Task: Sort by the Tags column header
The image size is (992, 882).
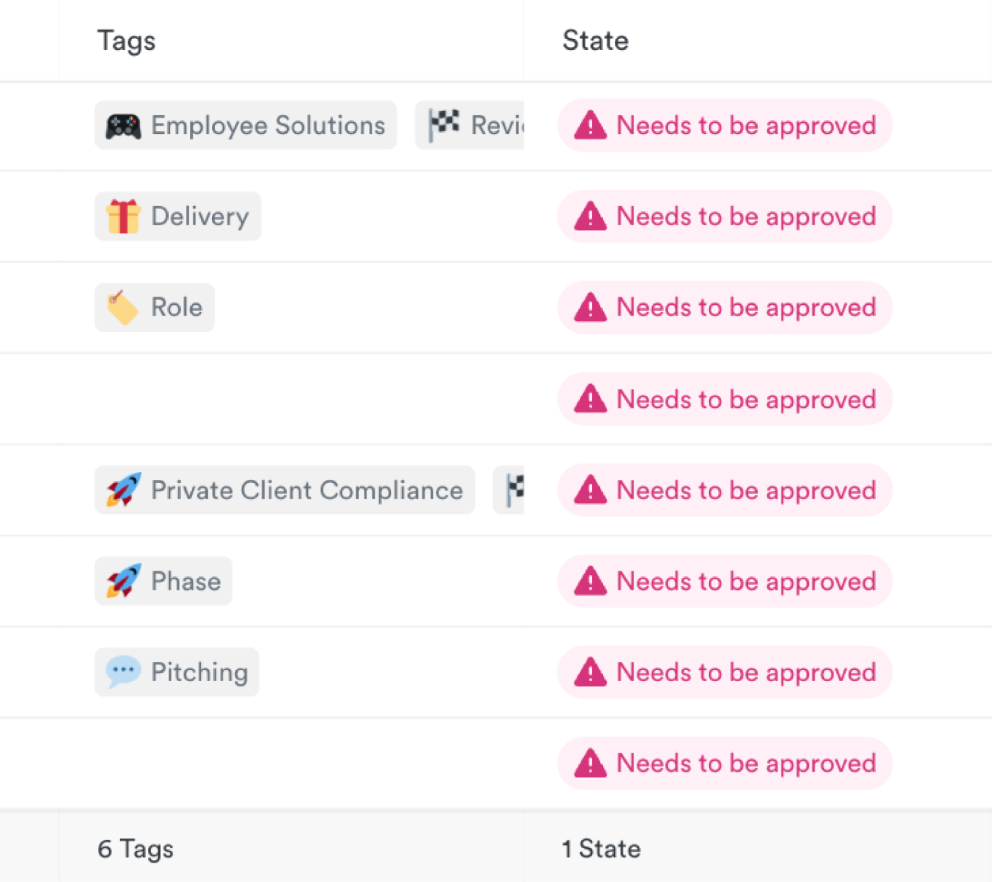Action: click(x=126, y=41)
